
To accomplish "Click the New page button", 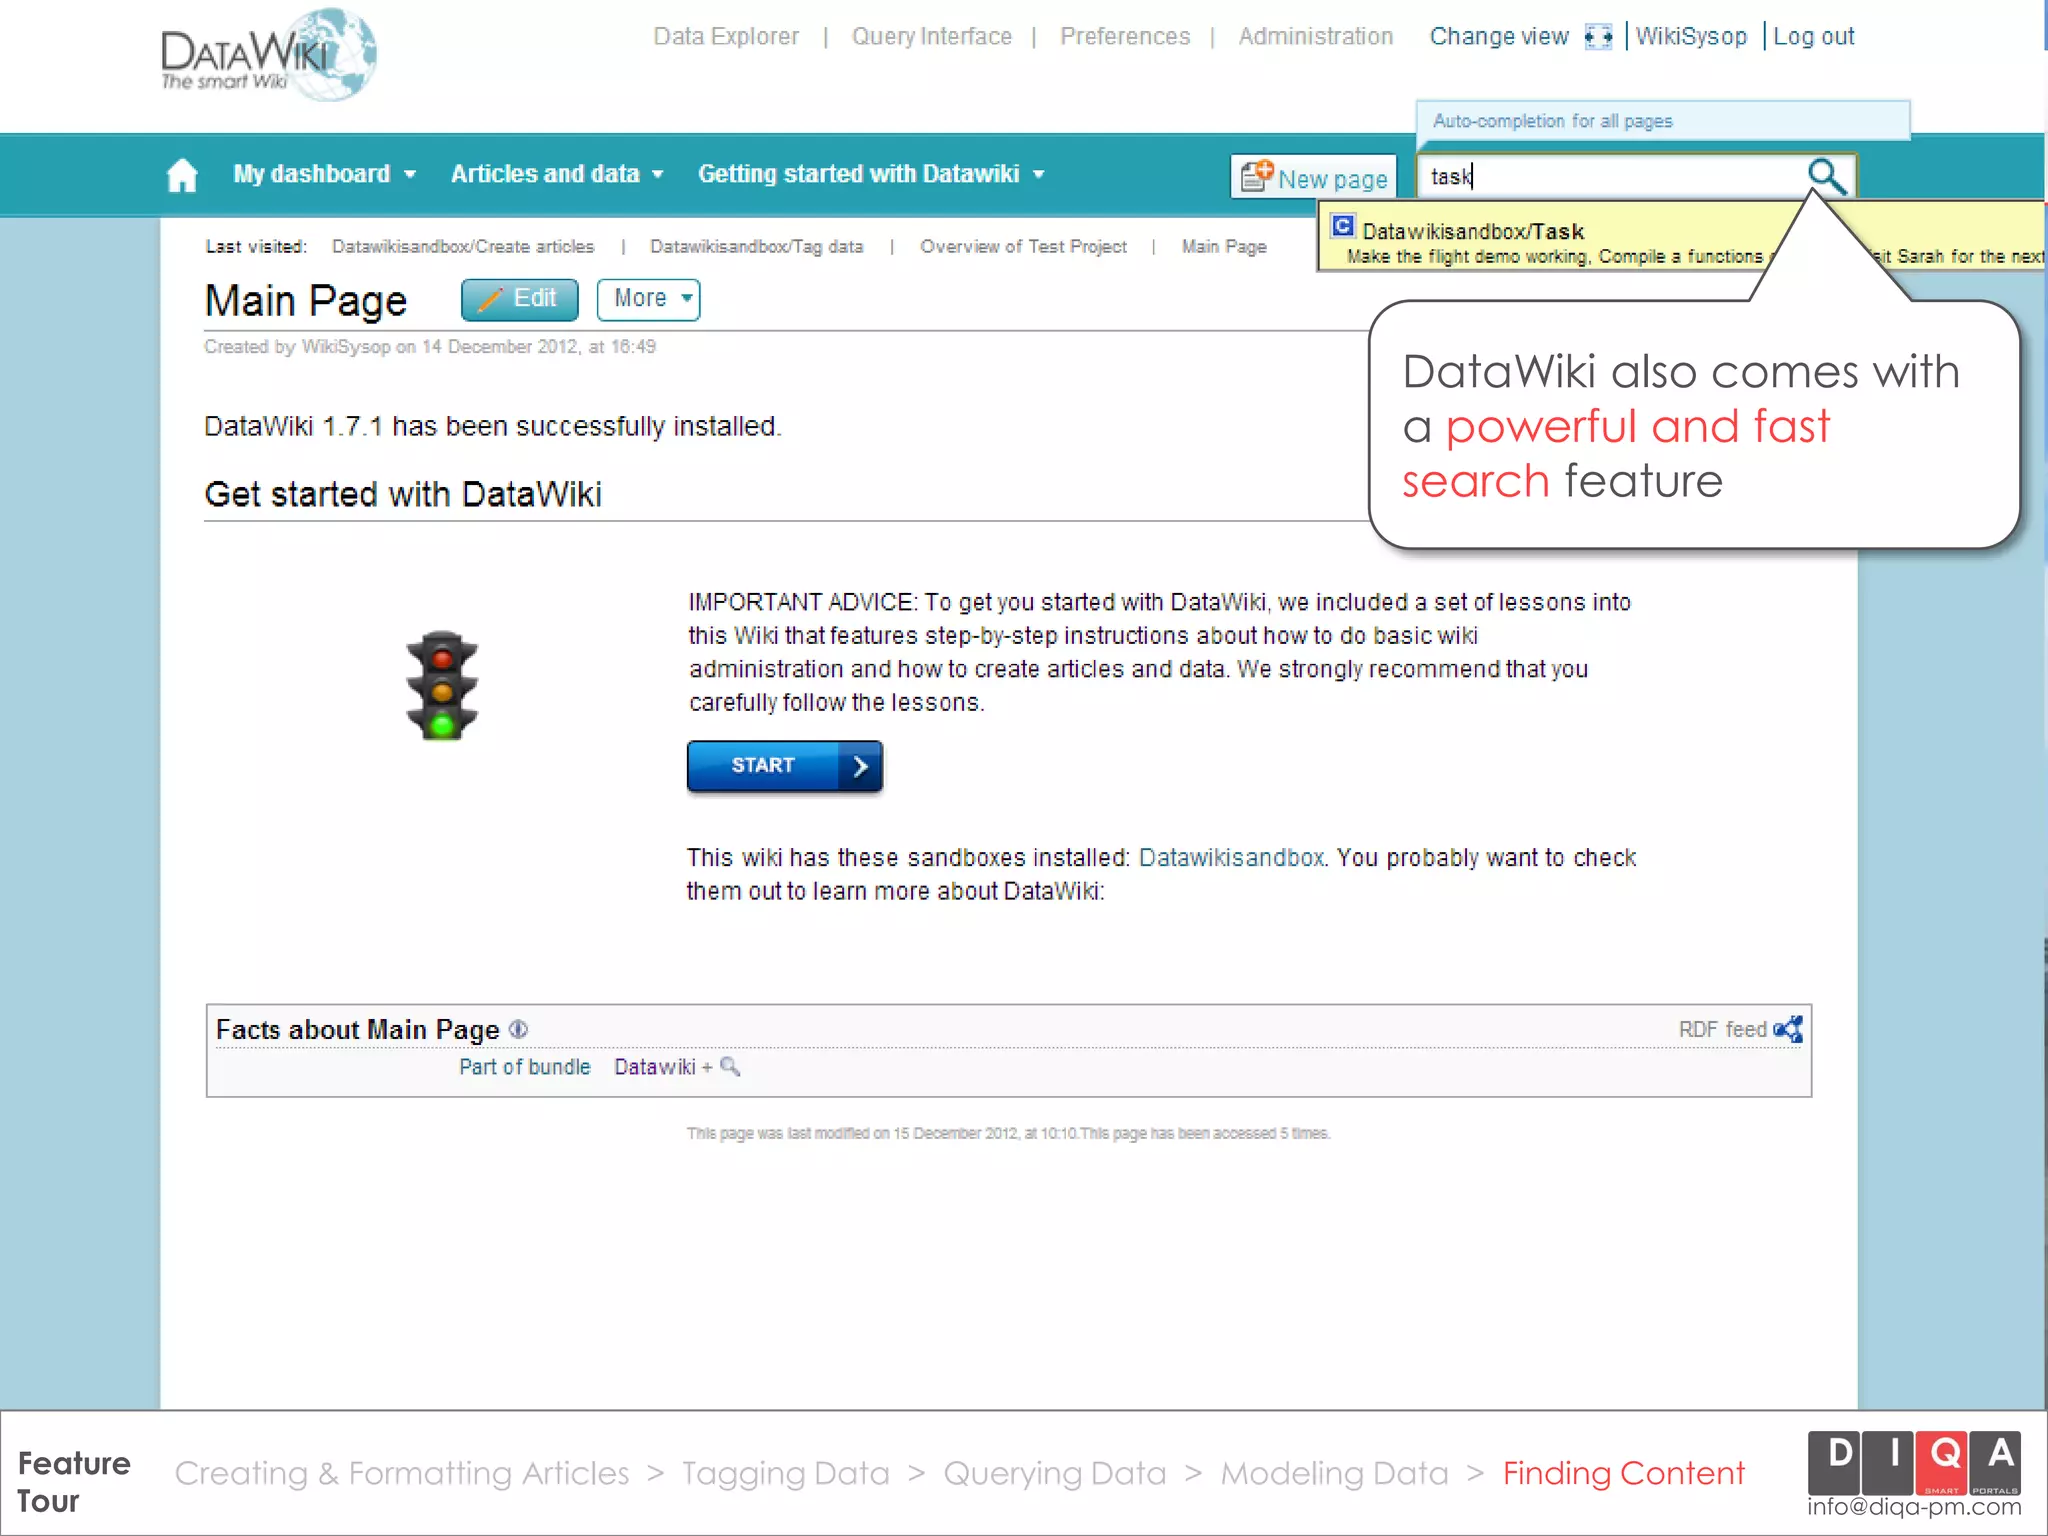I will click(x=1313, y=177).
